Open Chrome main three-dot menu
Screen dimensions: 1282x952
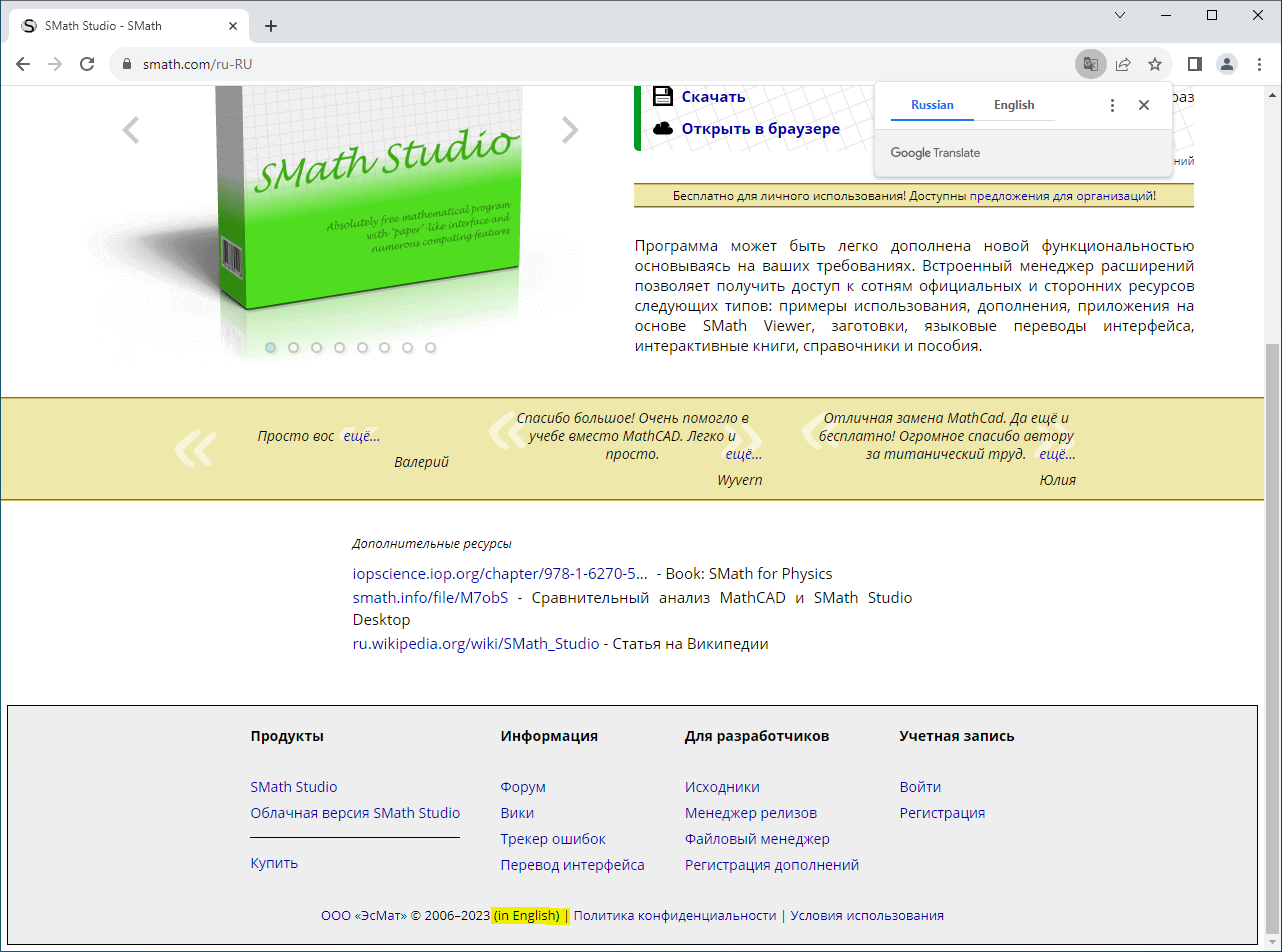tap(1259, 64)
